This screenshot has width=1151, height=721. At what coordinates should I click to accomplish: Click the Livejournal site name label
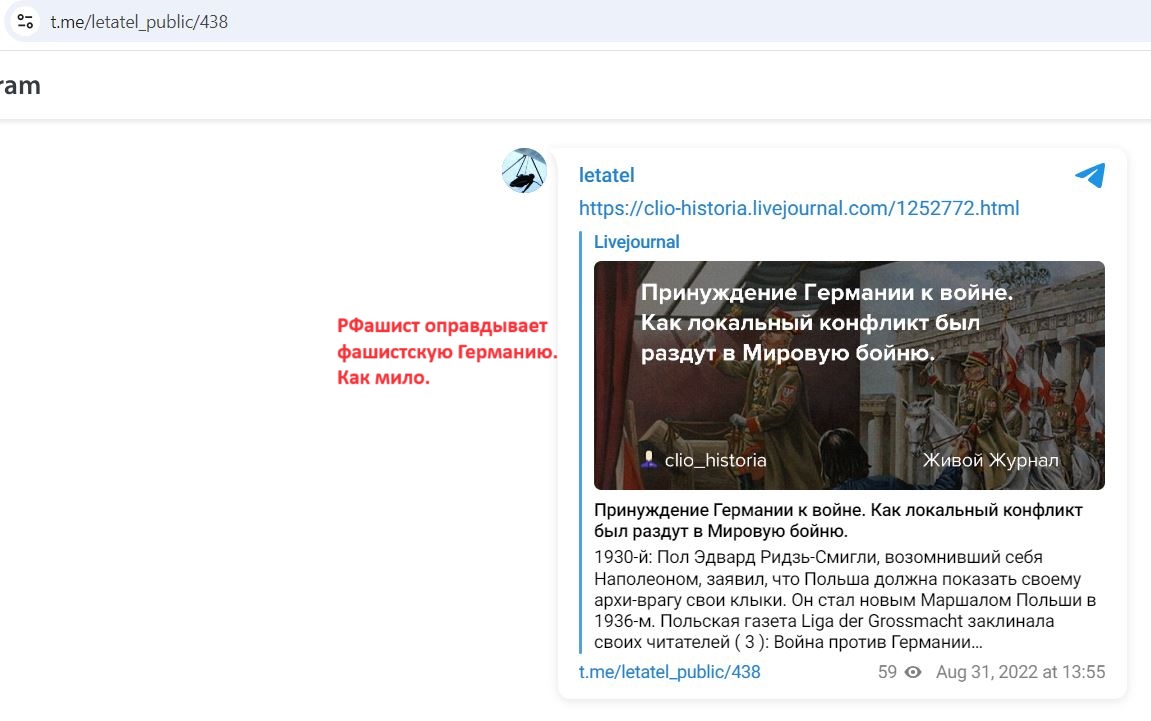(x=636, y=242)
